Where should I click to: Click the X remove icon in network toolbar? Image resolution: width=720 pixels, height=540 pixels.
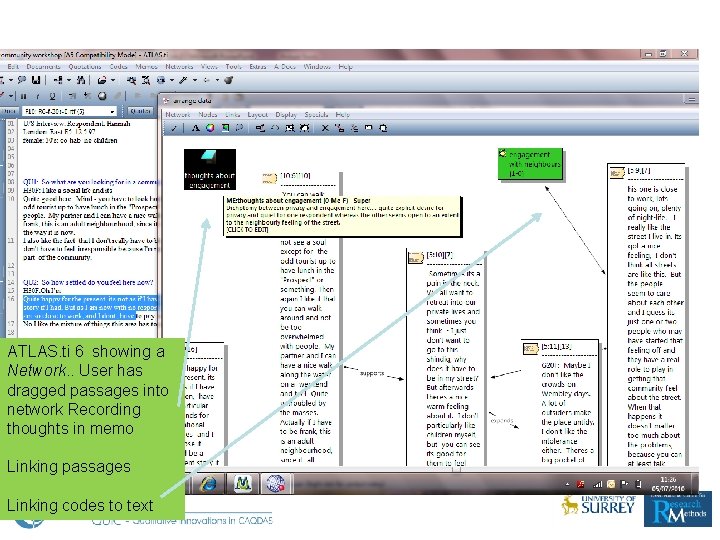[325, 128]
